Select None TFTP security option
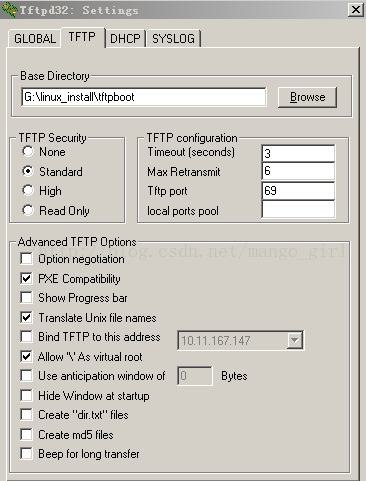Screen dimensions: 366x481 pos(28,152)
